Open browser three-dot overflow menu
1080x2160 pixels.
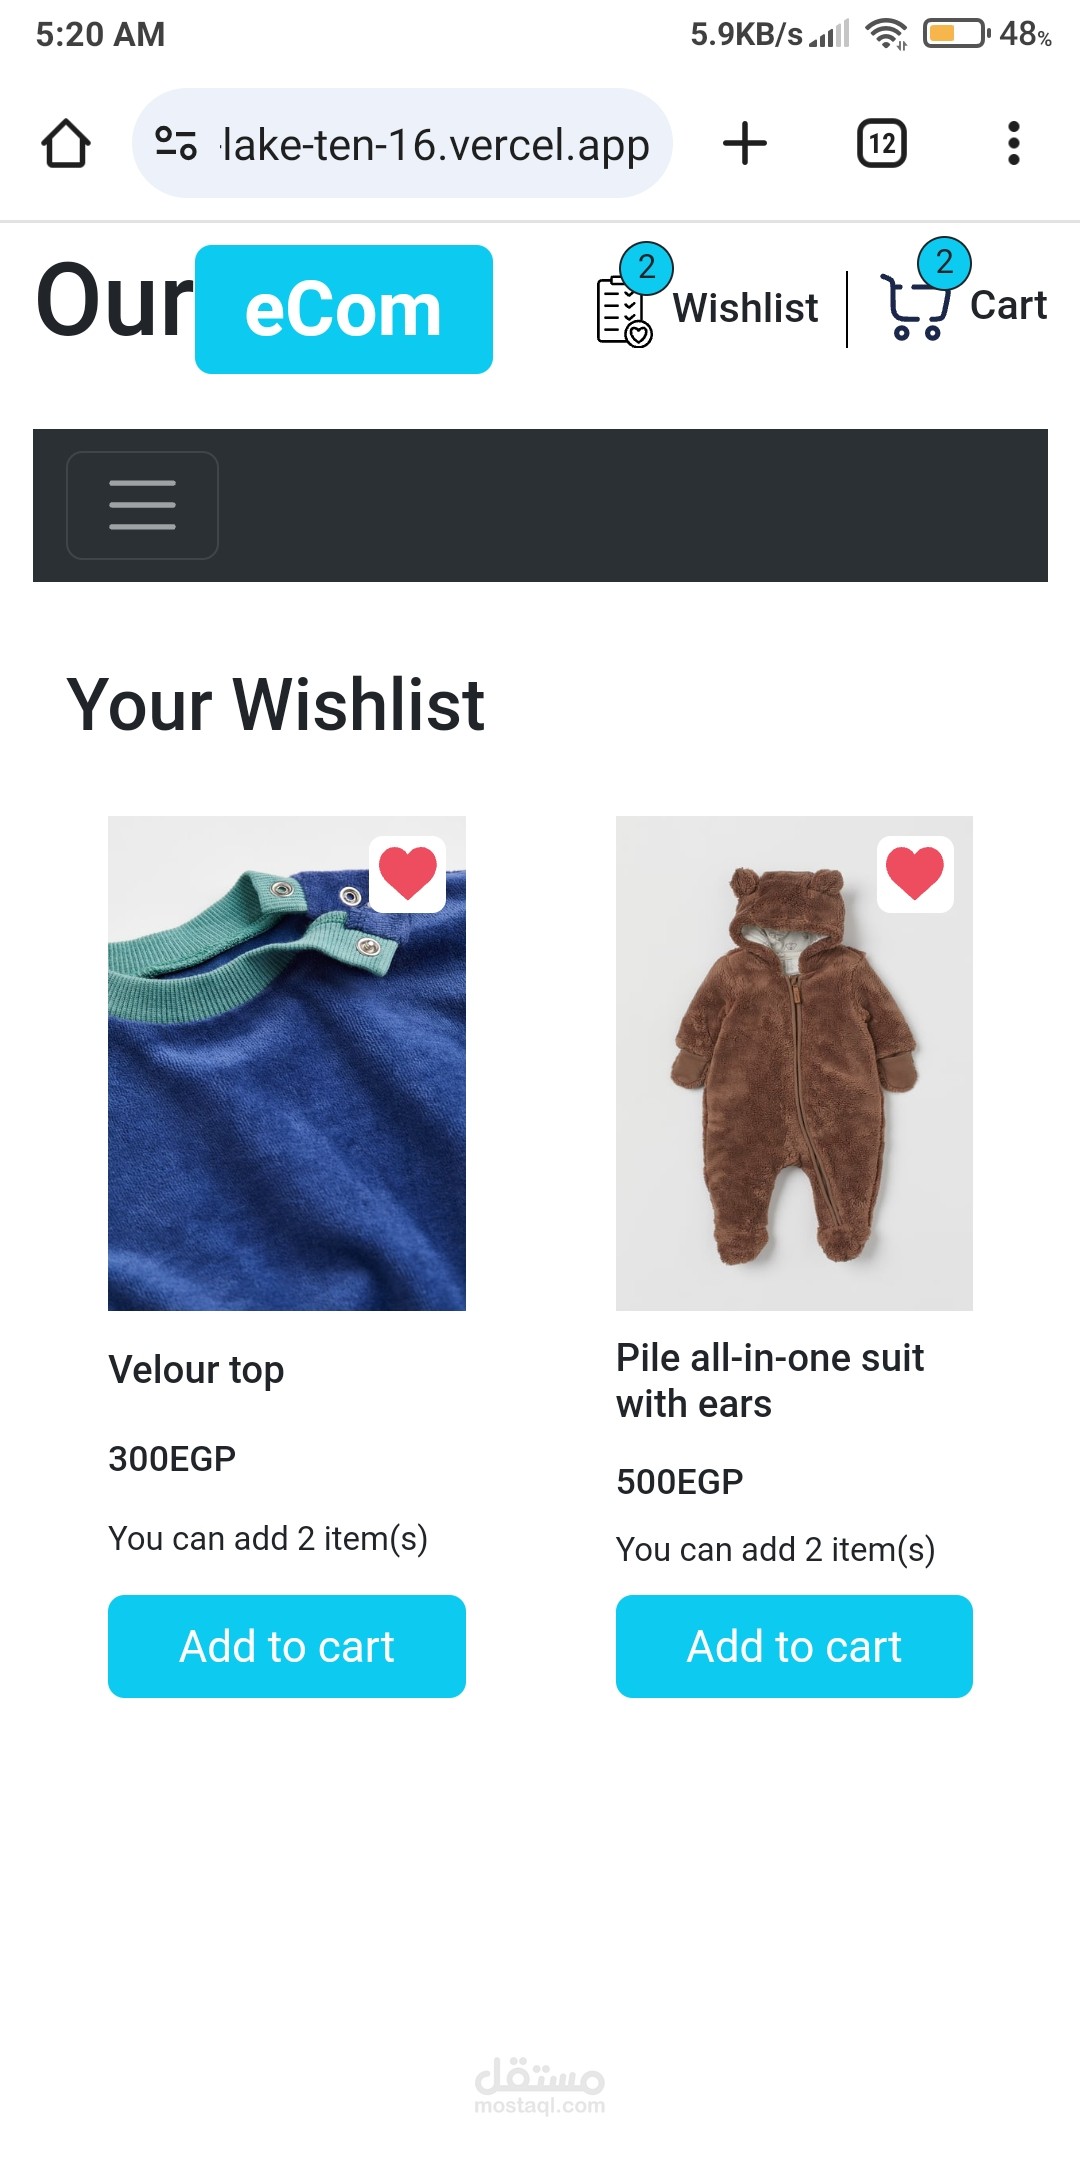click(1013, 143)
